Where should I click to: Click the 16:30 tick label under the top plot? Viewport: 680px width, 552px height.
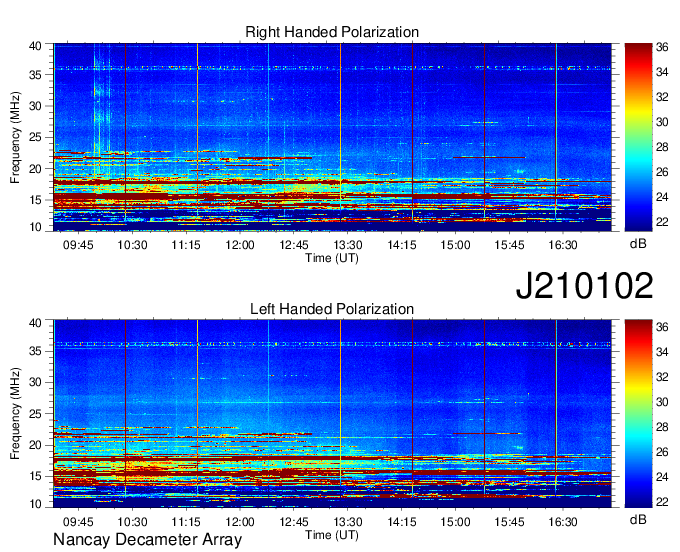[x=563, y=245]
